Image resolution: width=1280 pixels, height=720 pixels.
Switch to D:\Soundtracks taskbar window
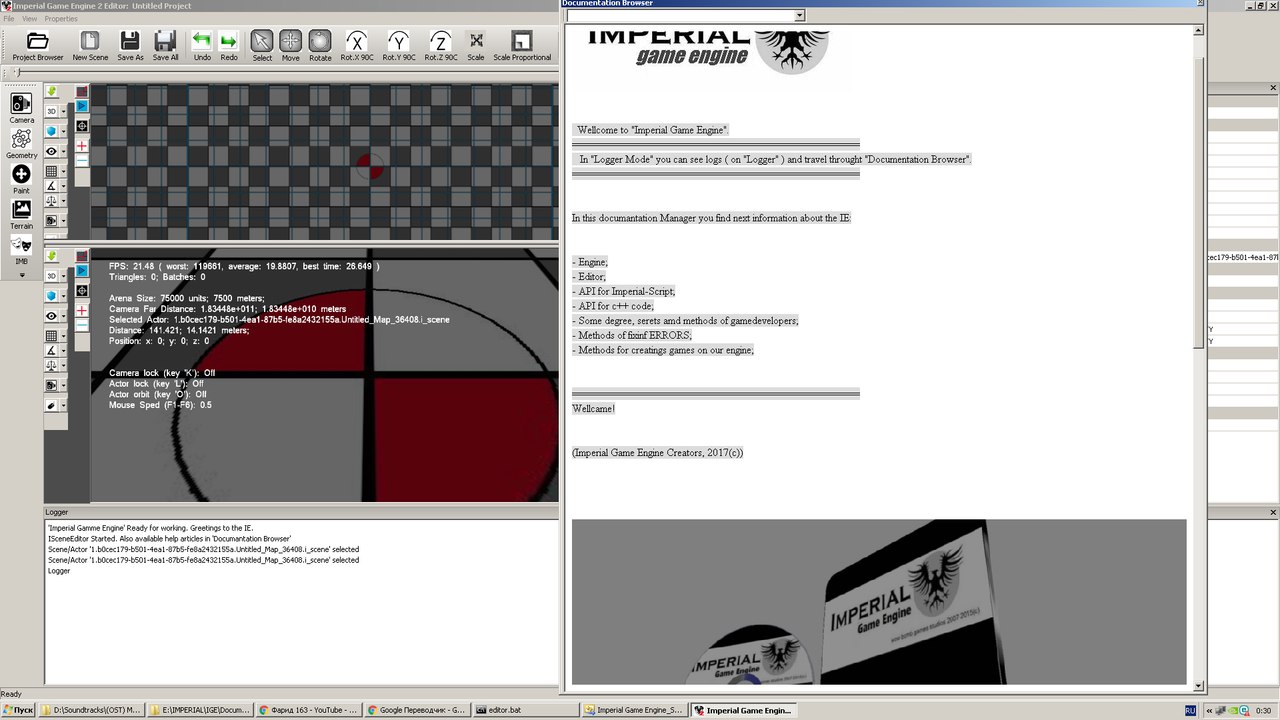pos(92,710)
